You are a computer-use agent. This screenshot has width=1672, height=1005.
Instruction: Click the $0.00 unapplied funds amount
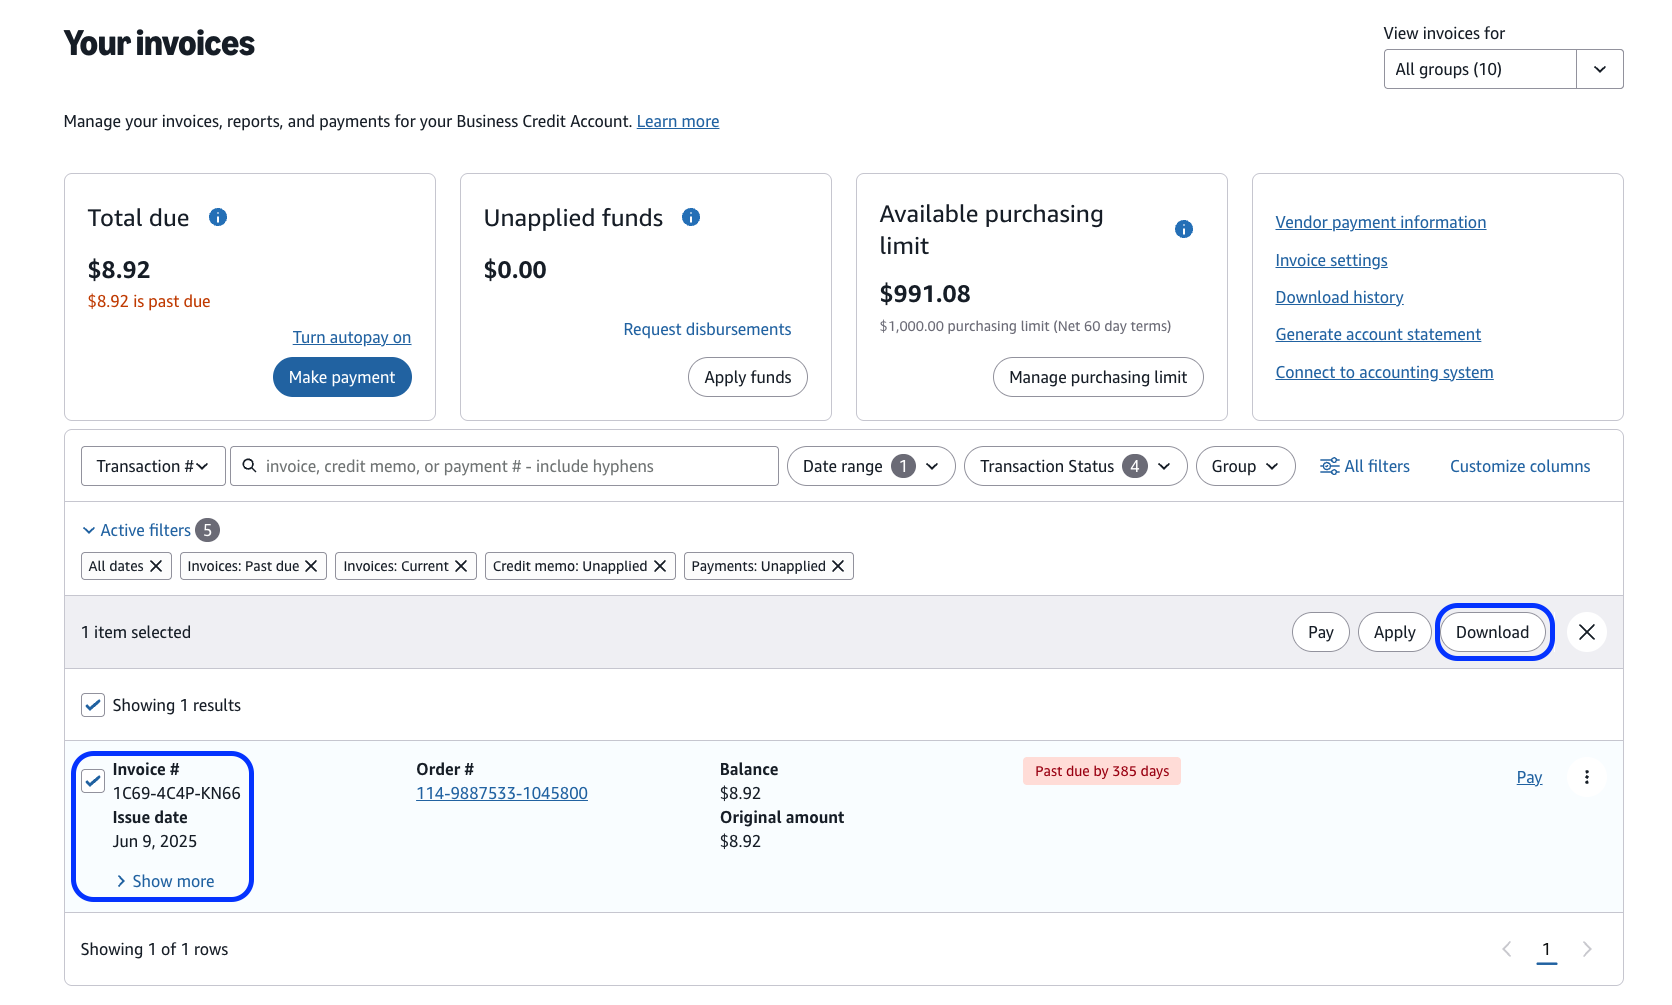click(x=515, y=270)
